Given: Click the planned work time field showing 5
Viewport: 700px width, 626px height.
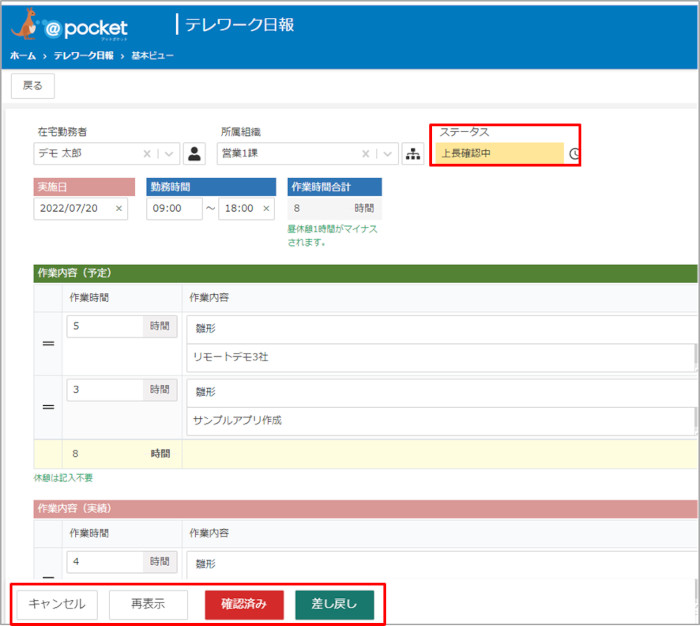Looking at the screenshot, I should coord(105,326).
